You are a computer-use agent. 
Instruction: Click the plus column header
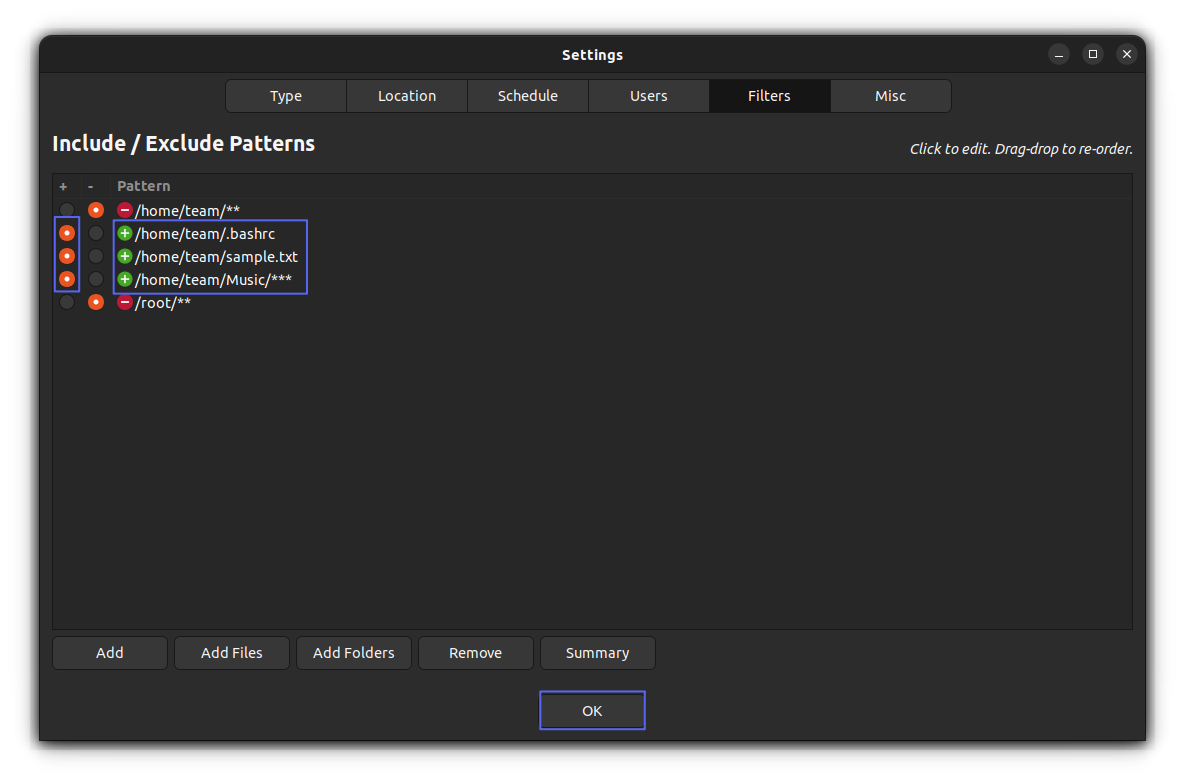tap(63, 186)
